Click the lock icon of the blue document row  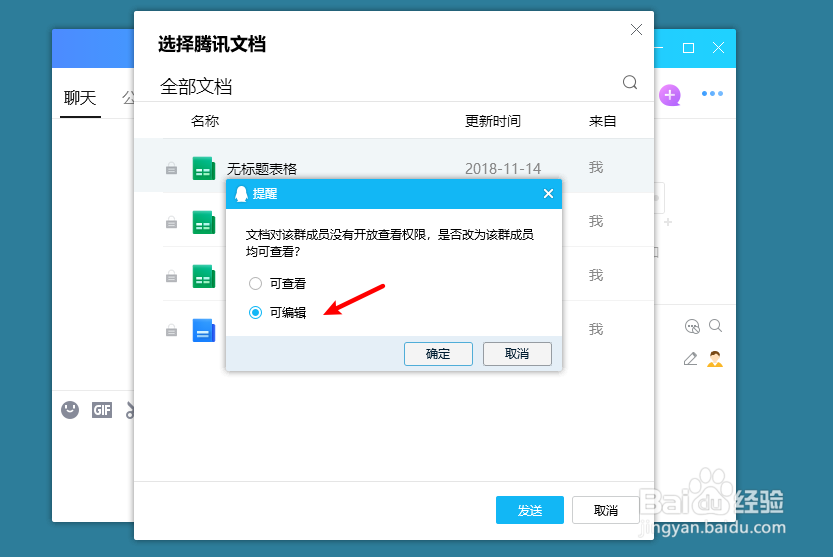[x=171, y=331]
